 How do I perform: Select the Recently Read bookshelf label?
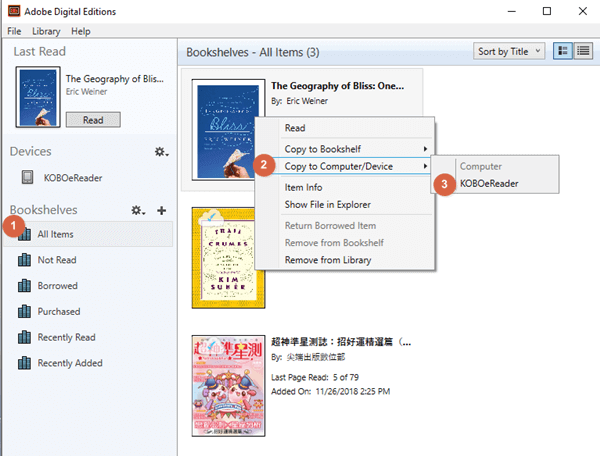pos(66,337)
